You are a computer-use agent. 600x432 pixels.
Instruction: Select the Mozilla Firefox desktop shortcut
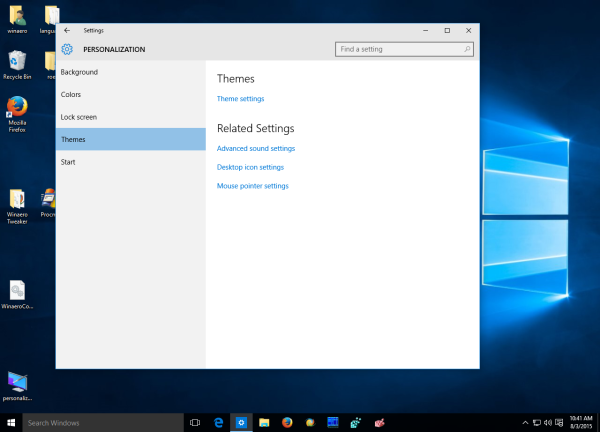tap(17, 114)
